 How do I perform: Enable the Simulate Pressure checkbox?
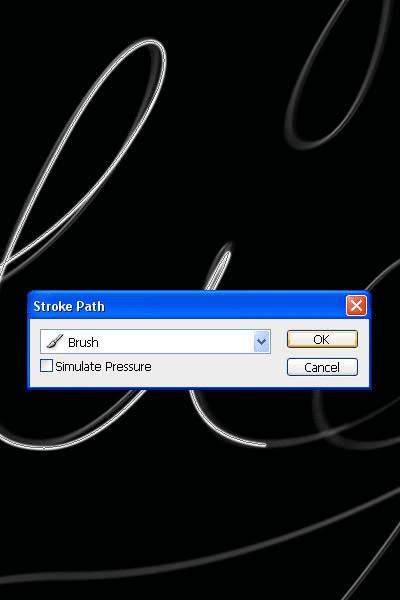[46, 365]
